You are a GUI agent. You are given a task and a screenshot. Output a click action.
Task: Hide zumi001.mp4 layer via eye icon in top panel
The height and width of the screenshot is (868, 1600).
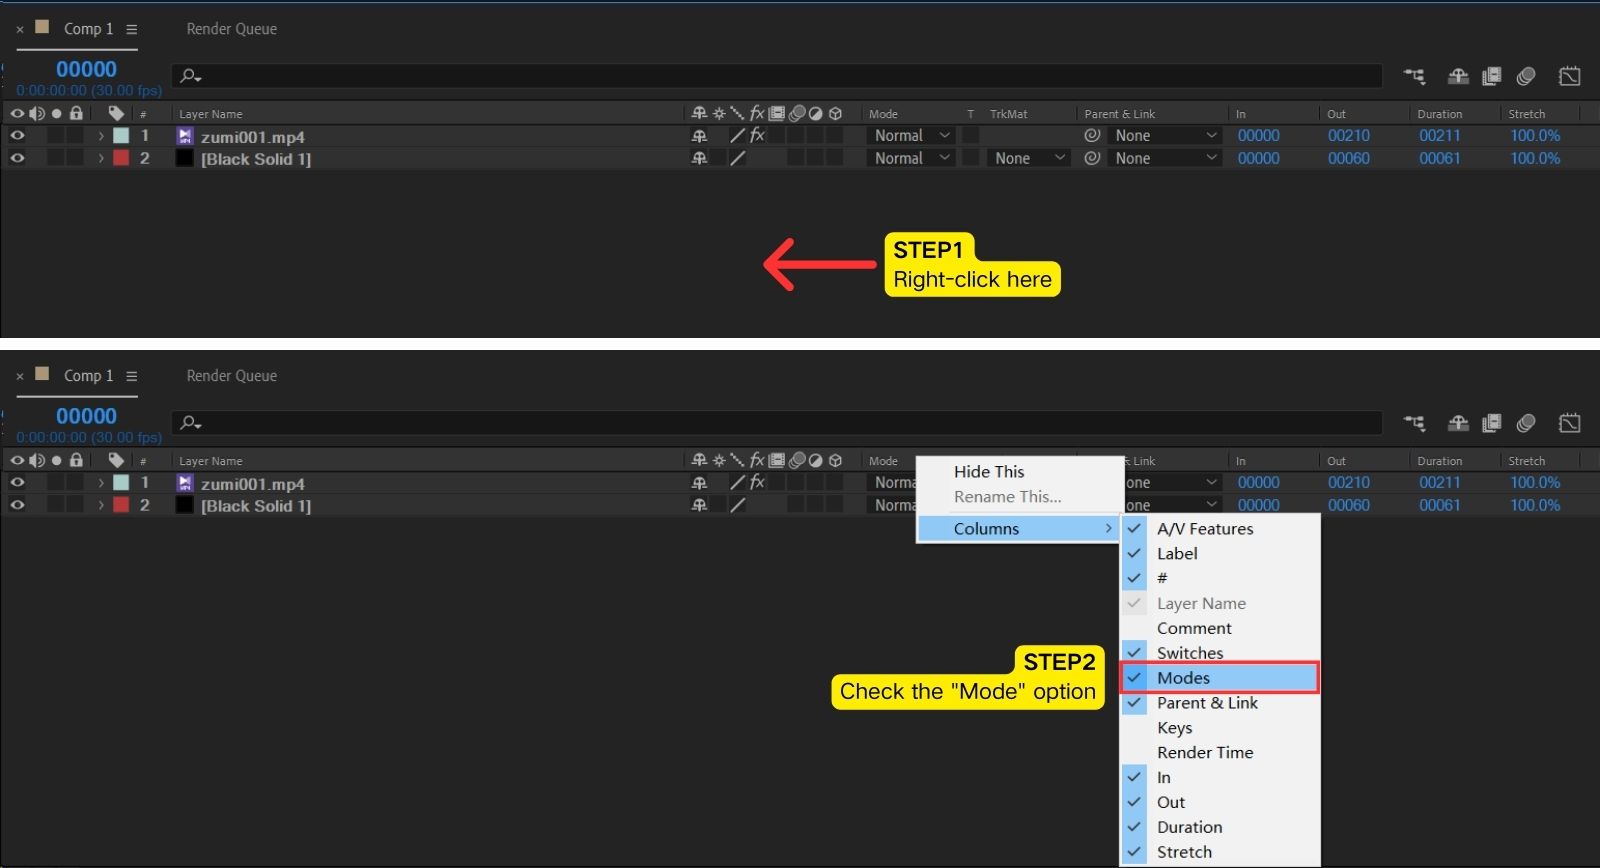[17, 135]
